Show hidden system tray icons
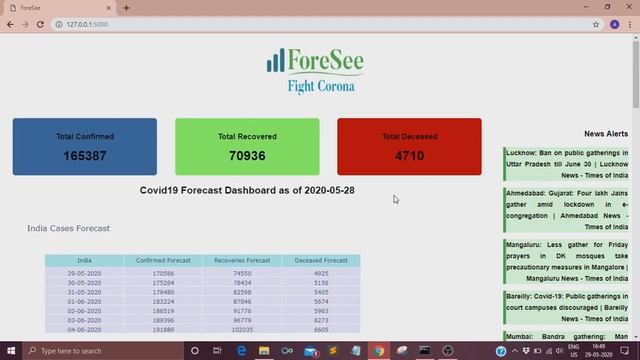The width and height of the screenshot is (640, 360). click(515, 351)
